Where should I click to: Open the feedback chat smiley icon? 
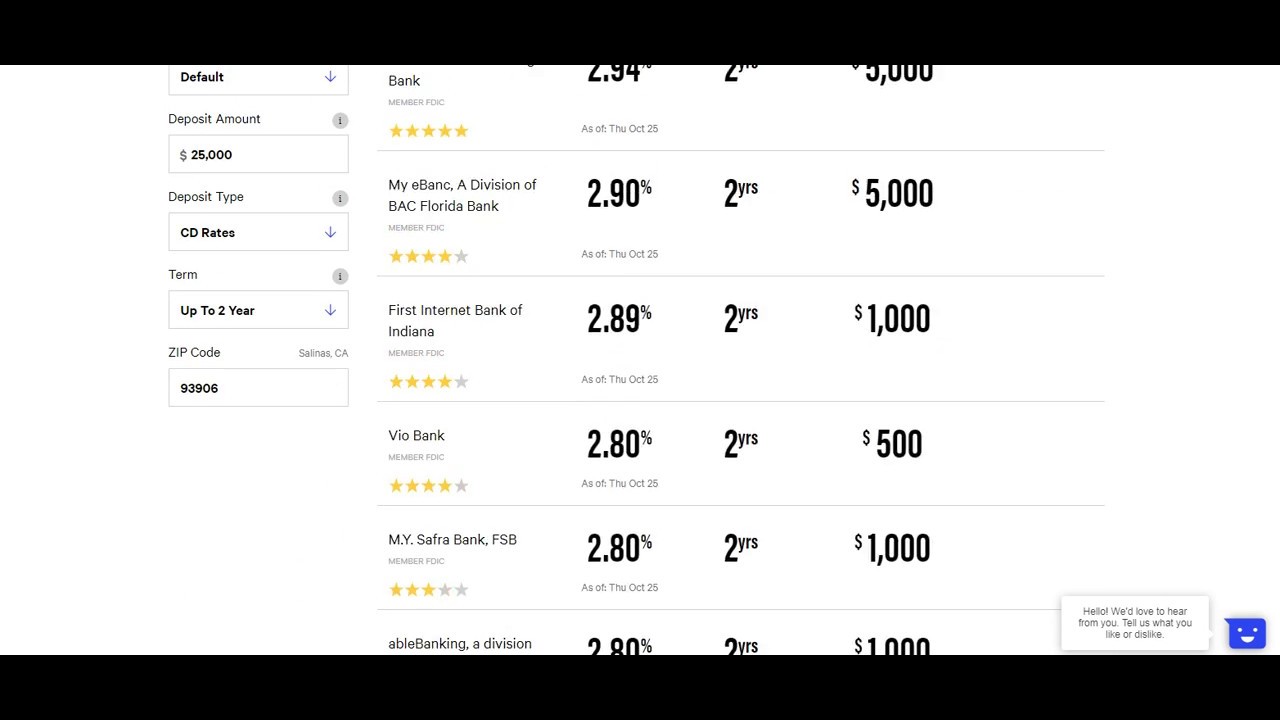1246,633
